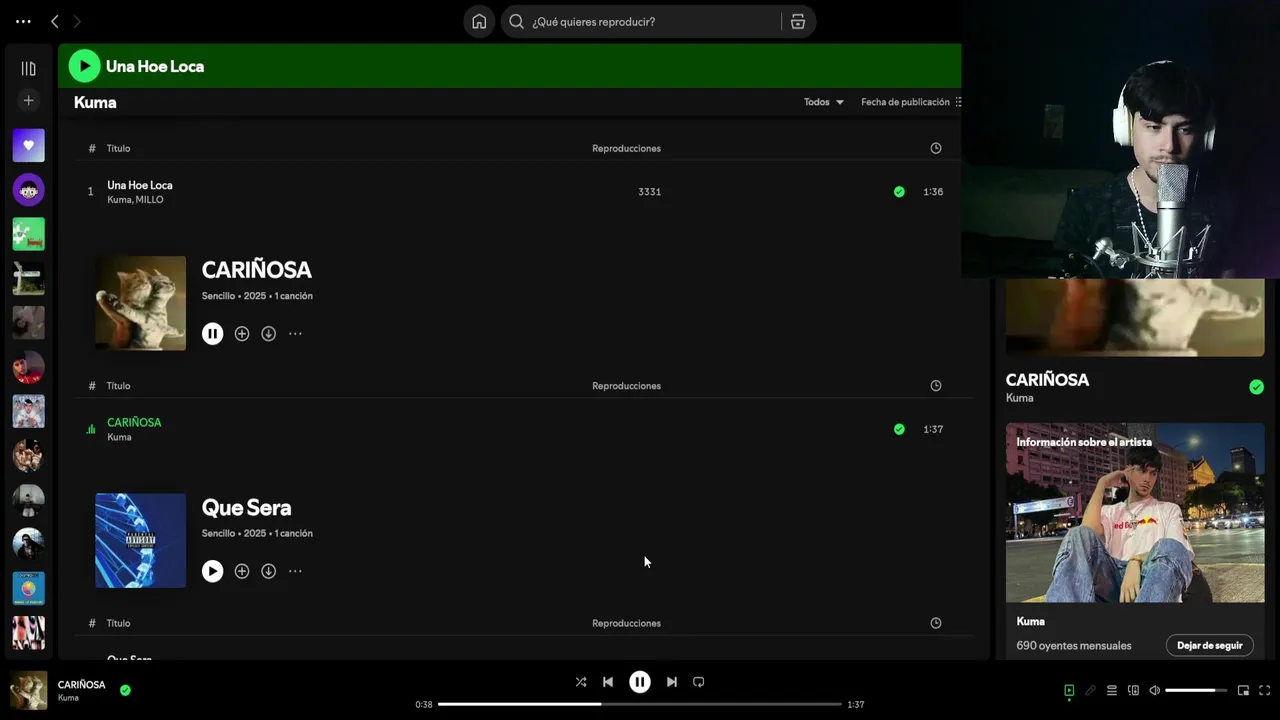This screenshot has width=1280, height=720.
Task: Open connect to a device icon
Action: pyautogui.click(x=1133, y=690)
